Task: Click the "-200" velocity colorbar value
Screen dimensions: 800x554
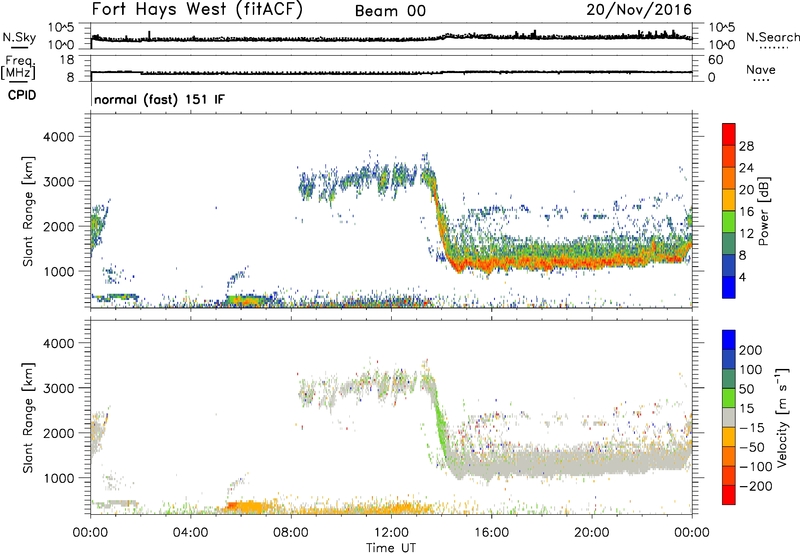Action: coord(756,486)
